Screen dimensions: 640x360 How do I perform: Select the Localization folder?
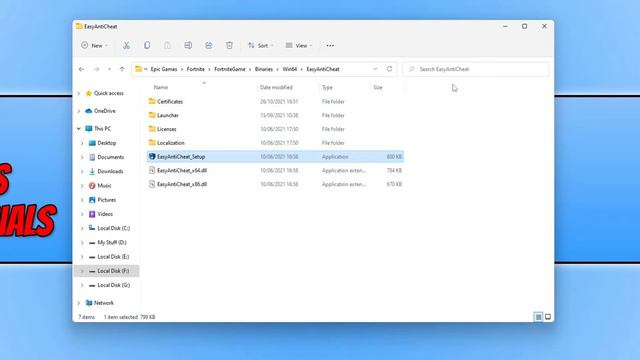click(x=275, y=143)
